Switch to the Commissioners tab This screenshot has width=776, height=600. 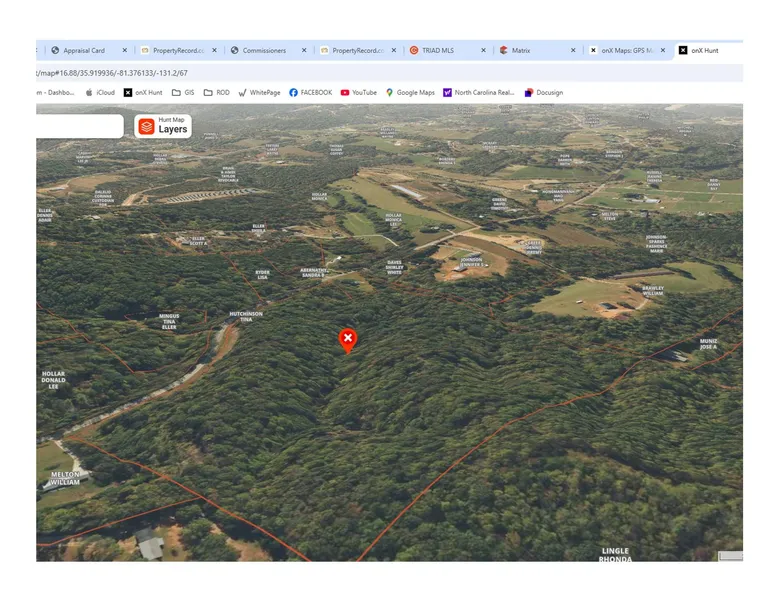(x=264, y=50)
